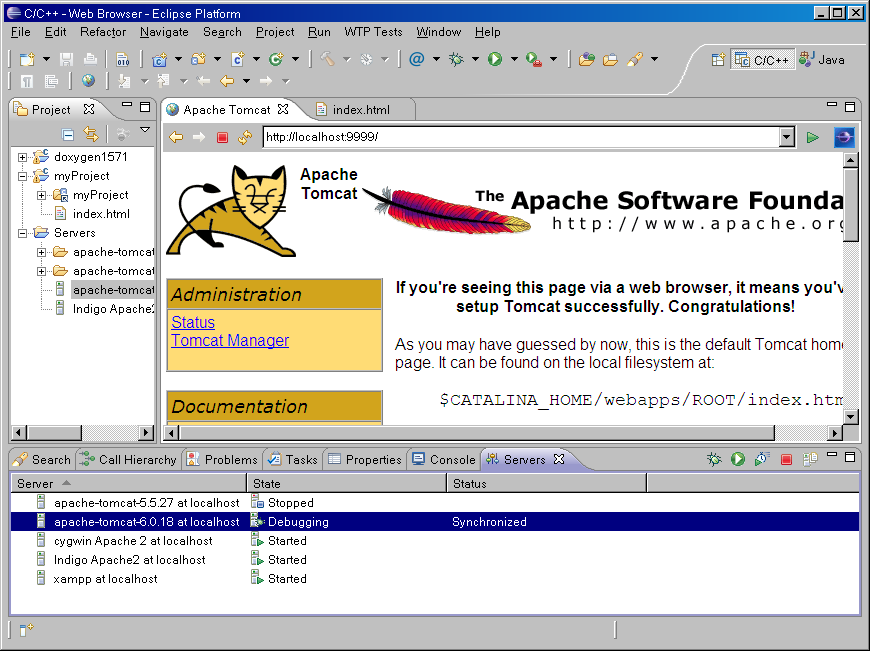This screenshot has height=651, width=870.
Task: Refresh the Apache Tomcat browser page
Action: [244, 138]
